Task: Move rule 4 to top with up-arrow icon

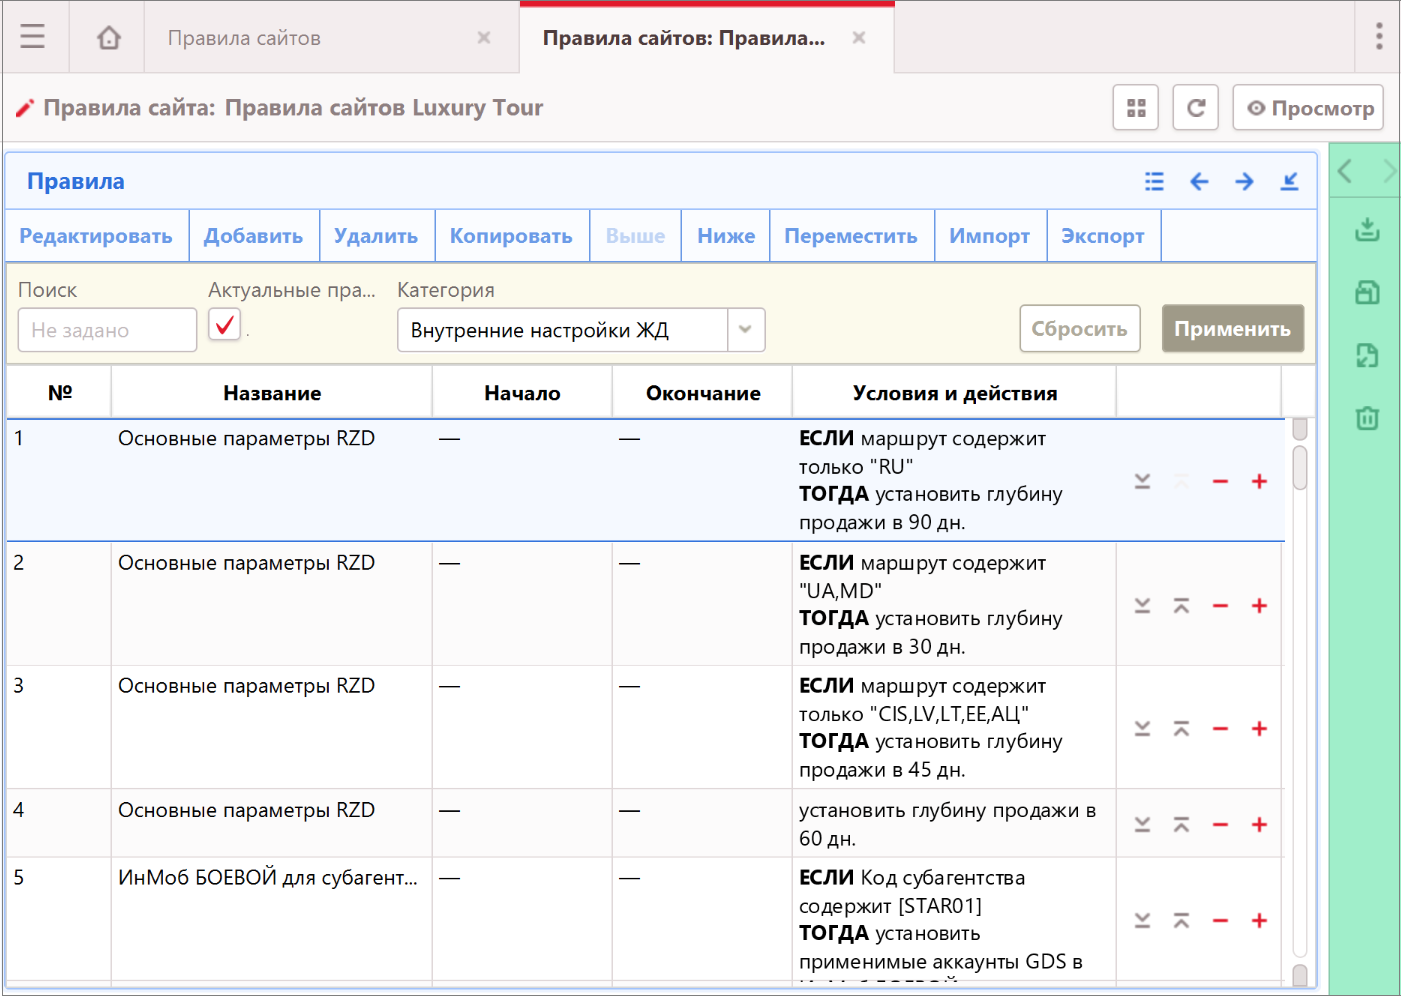Action: 1181,825
